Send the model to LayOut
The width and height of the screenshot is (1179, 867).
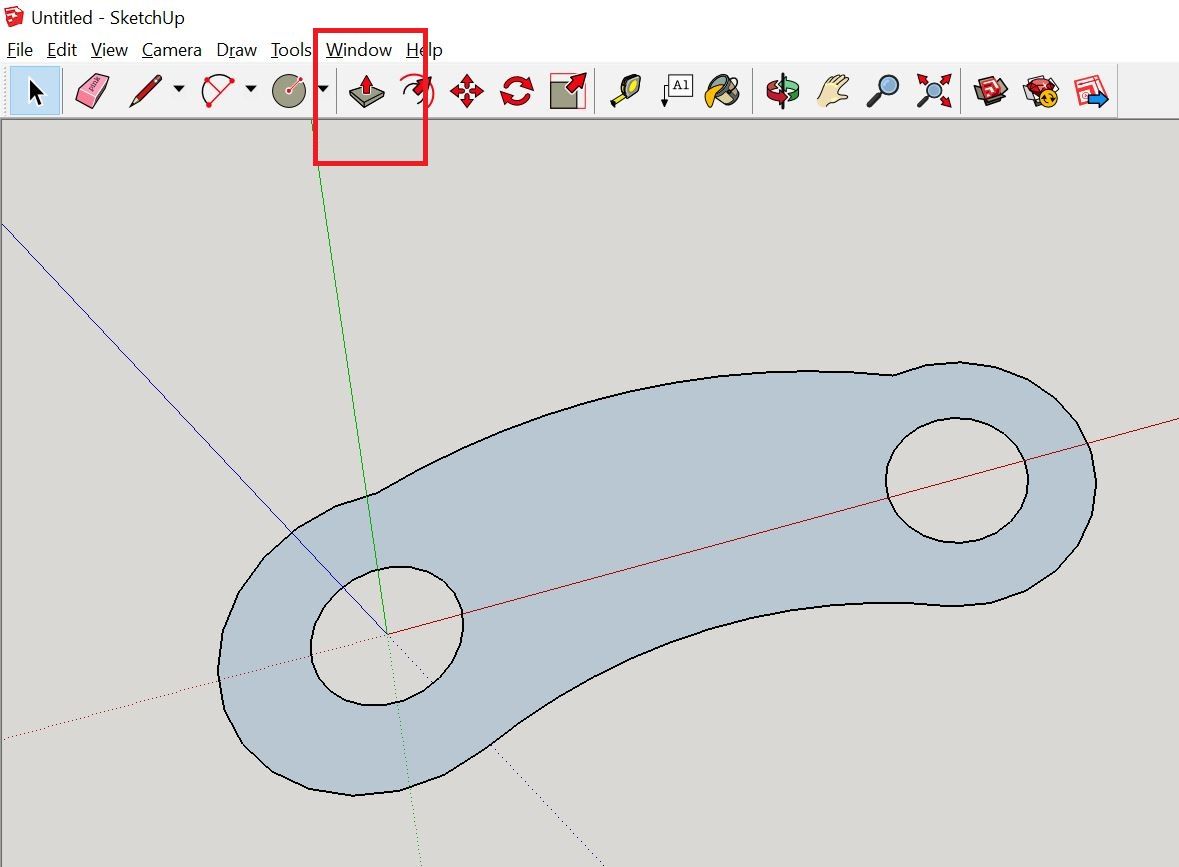pyautogui.click(x=1090, y=91)
